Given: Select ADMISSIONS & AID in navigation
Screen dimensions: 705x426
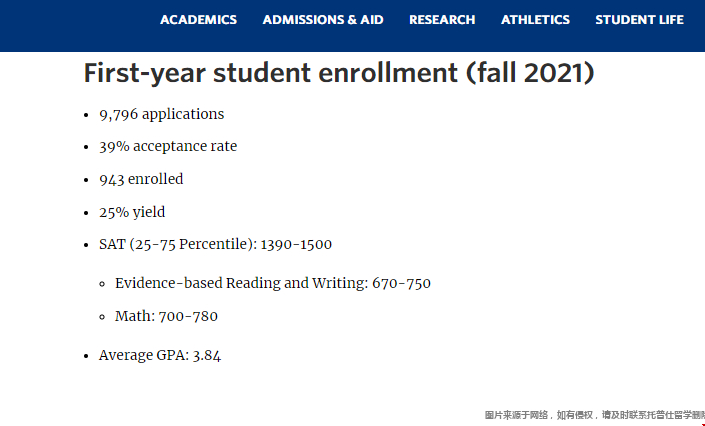Looking at the screenshot, I should (323, 20).
